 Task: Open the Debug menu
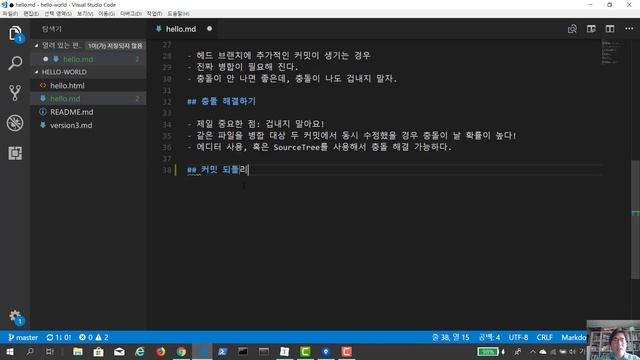point(131,14)
